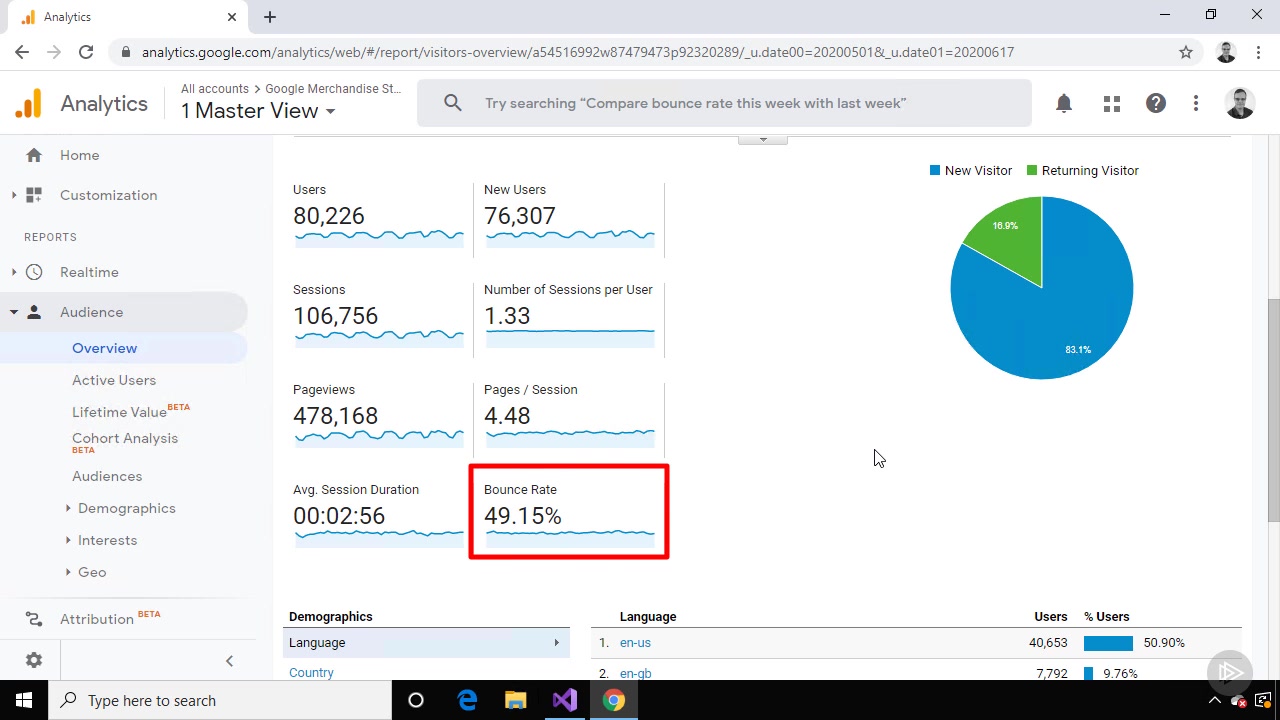Select Active Users in Audience menu
Viewport: 1280px width, 720px height.
pyautogui.click(x=114, y=380)
